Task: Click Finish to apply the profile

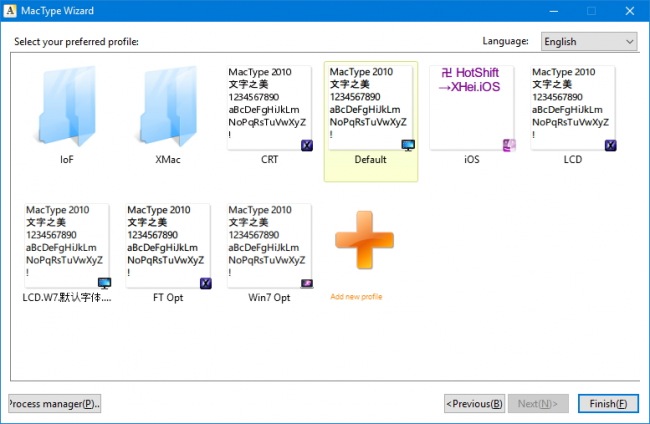Action: [608, 403]
